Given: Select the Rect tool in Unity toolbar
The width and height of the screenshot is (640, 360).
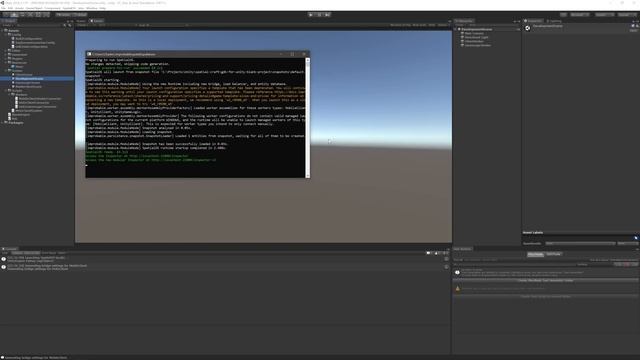Looking at the screenshot, I should [x=38, y=15].
